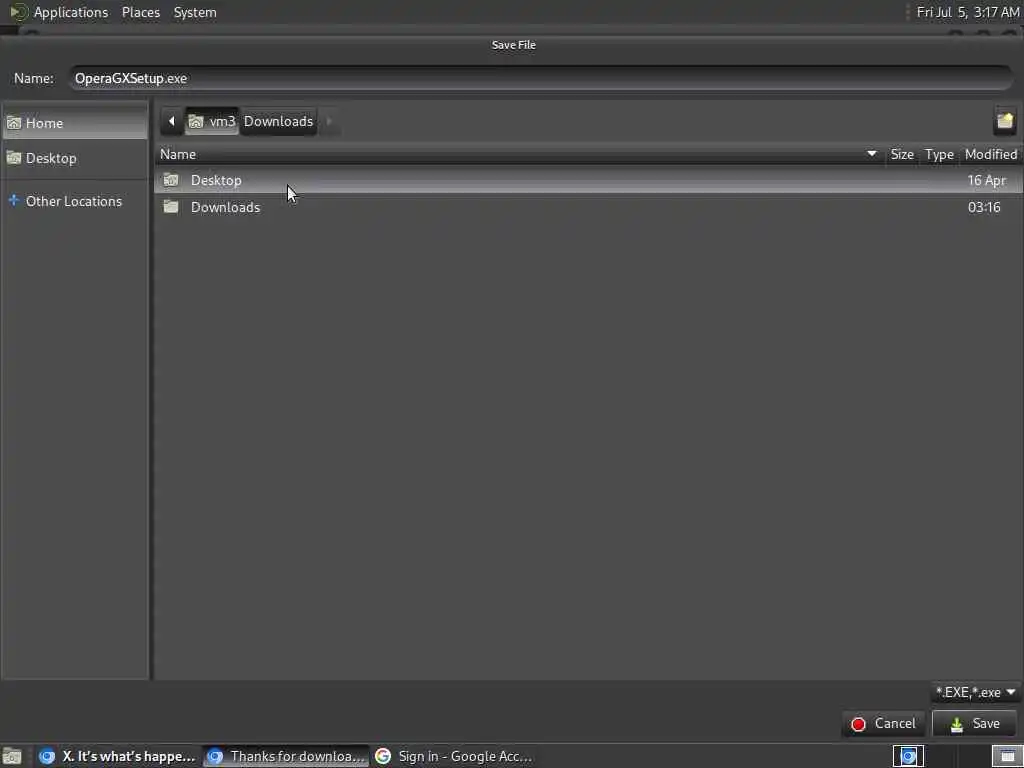Click the Cancel button
The height and width of the screenshot is (768, 1024).
[883, 724]
